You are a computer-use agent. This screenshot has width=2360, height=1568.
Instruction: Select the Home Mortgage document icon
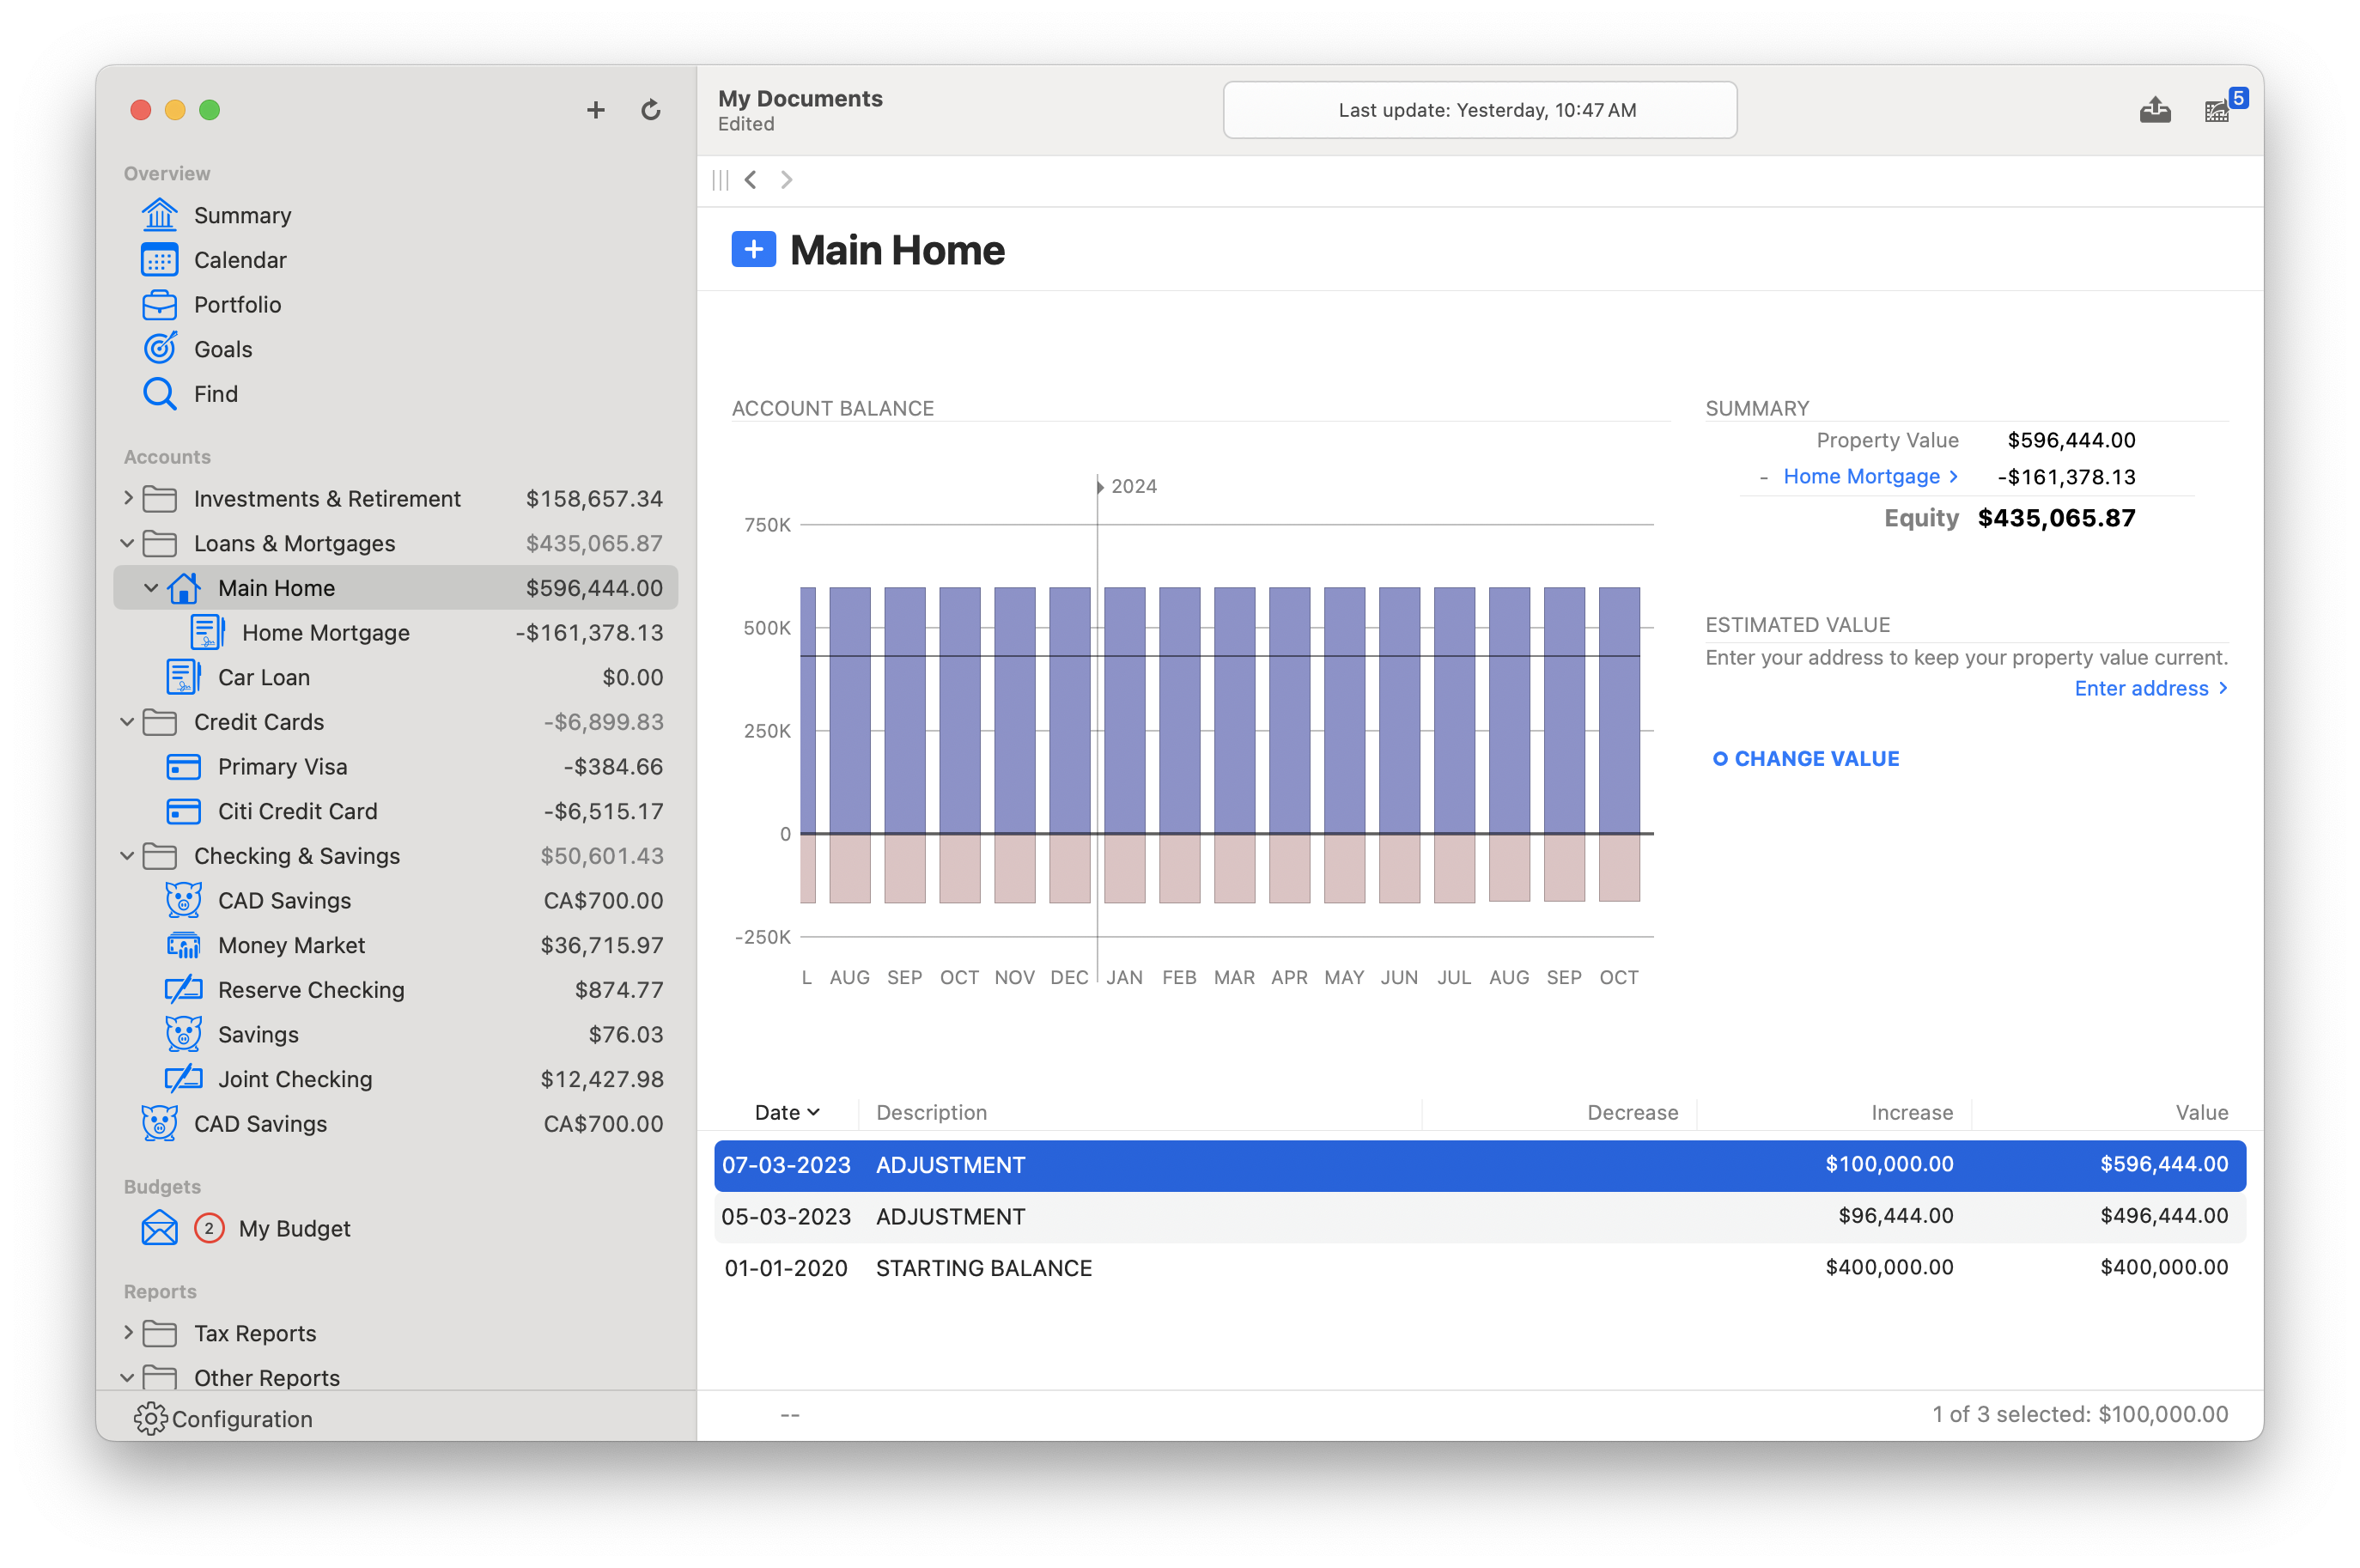pos(207,633)
